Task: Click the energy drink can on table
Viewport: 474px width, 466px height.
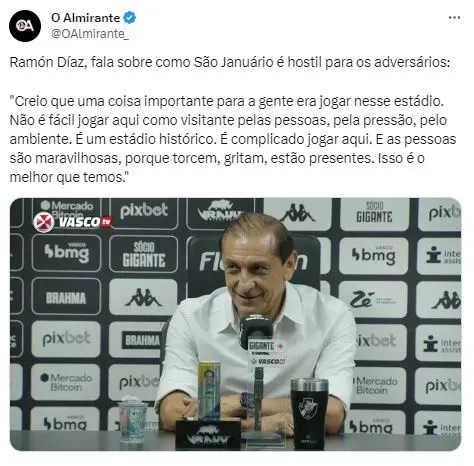Action: [x=209, y=390]
